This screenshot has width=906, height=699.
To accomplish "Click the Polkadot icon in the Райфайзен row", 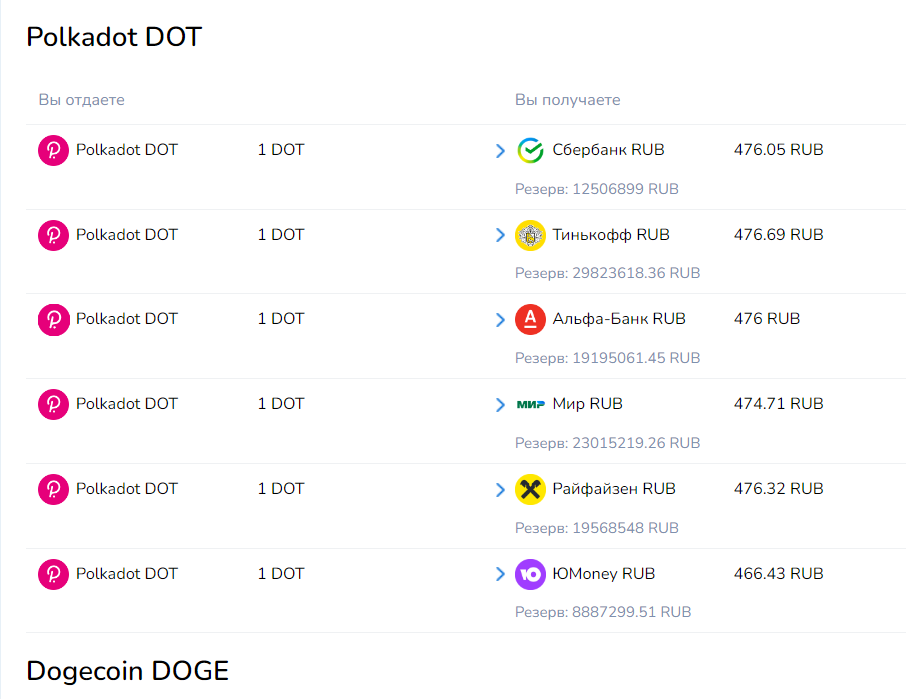I will 53,489.
